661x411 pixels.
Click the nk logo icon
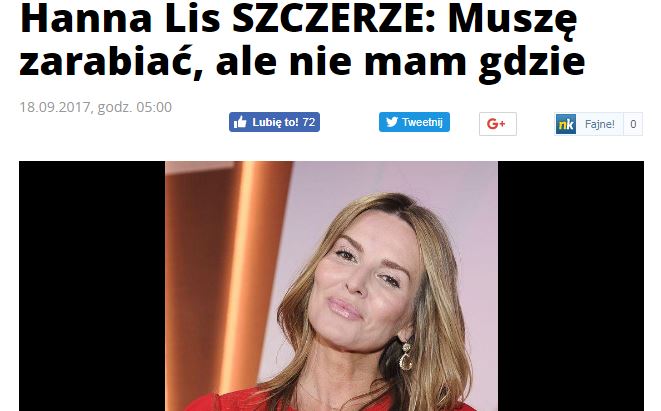566,124
